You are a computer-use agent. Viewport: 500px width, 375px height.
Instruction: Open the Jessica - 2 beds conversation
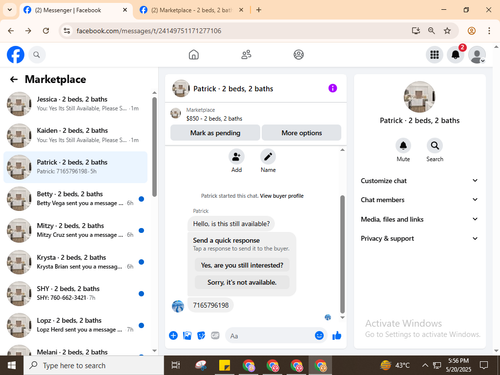point(75,104)
